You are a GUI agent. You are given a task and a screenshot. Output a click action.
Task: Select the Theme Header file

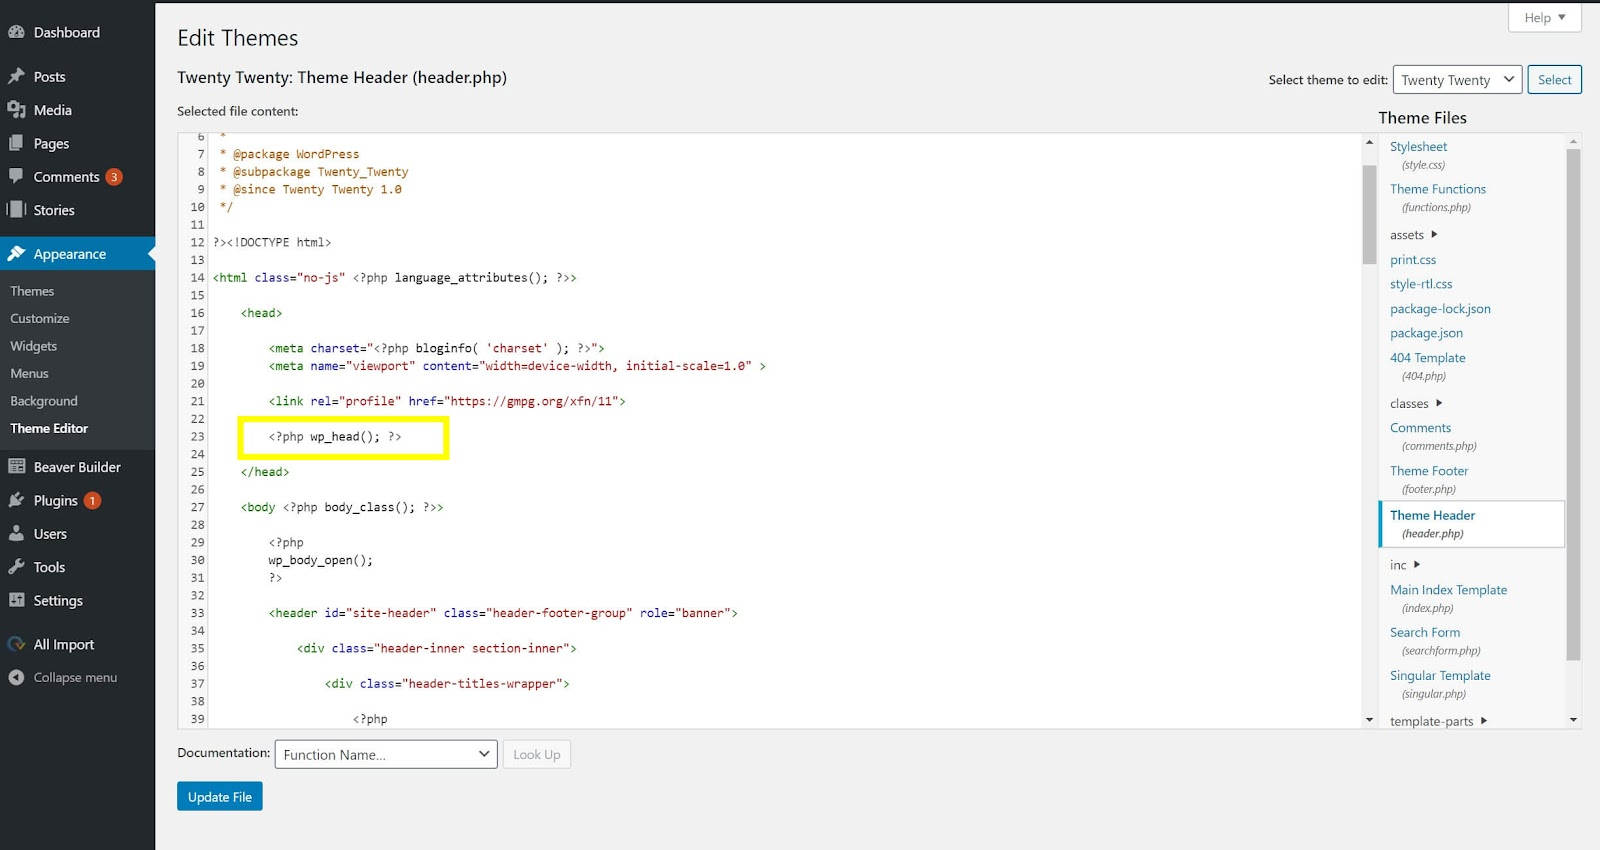(x=1472, y=524)
